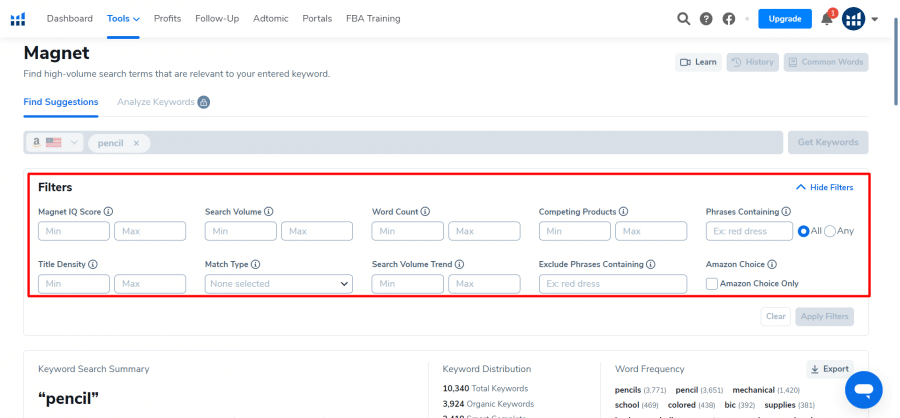Collapse filters with Hide Filters

click(x=825, y=187)
